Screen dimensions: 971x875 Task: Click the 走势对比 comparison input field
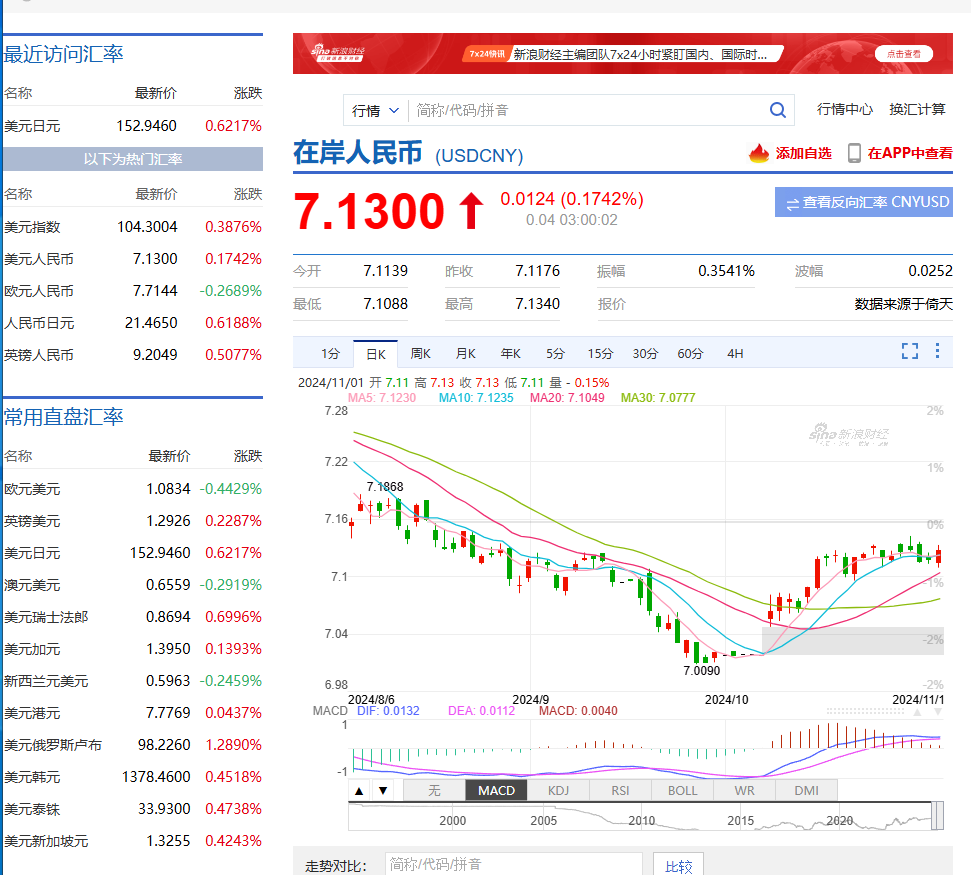pyautogui.click(x=513, y=864)
